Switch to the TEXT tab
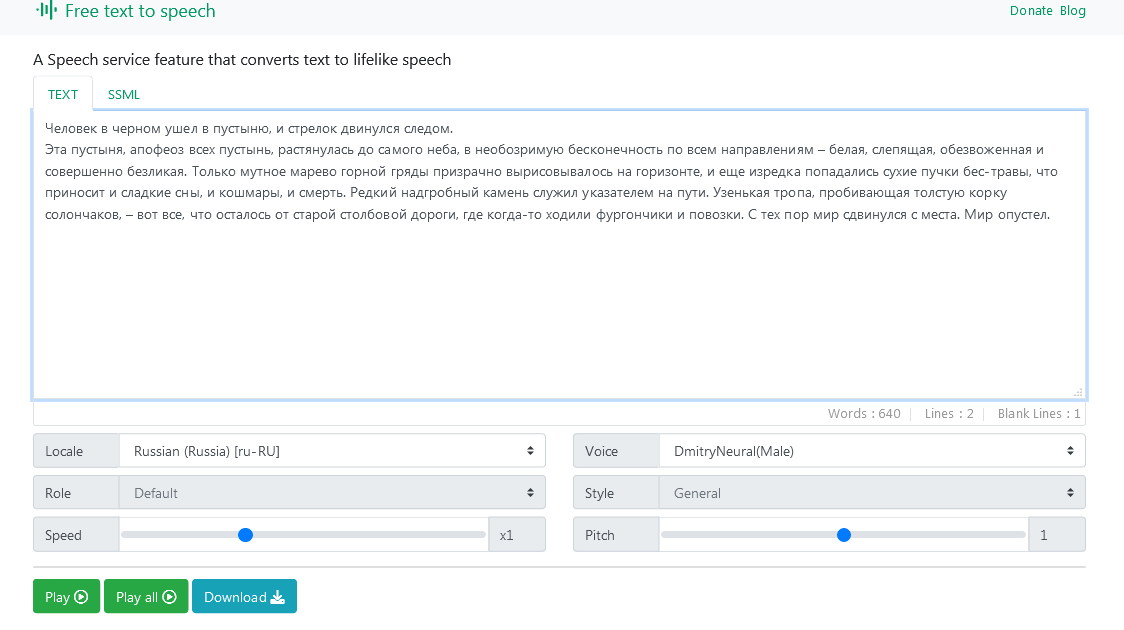This screenshot has height=630, width=1124. click(63, 95)
